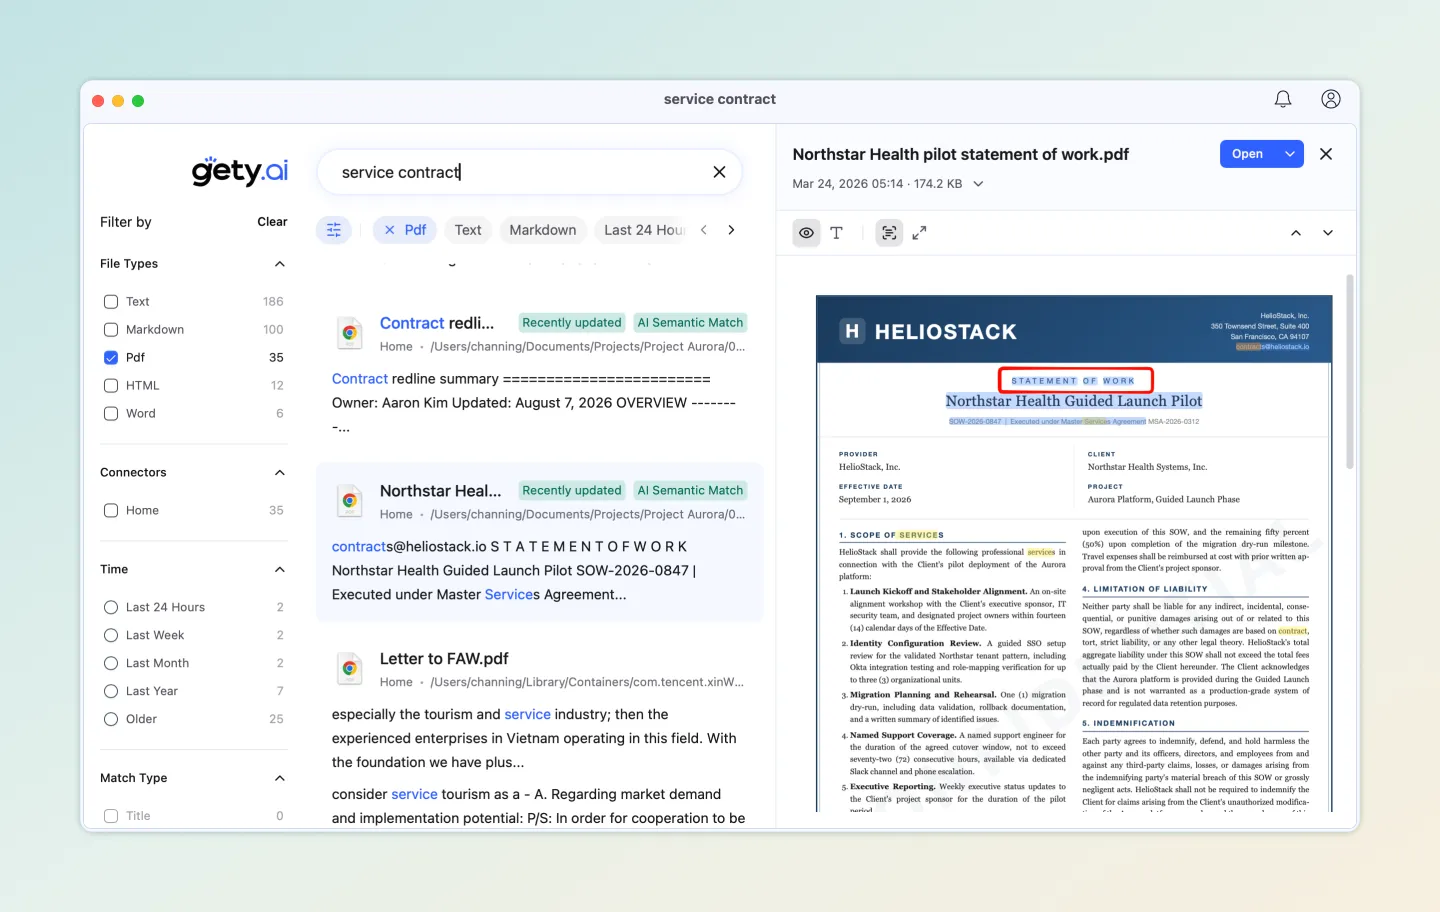The height and width of the screenshot is (912, 1440).
Task: Open the filter settings icon beside filter chips
Action: 334,229
